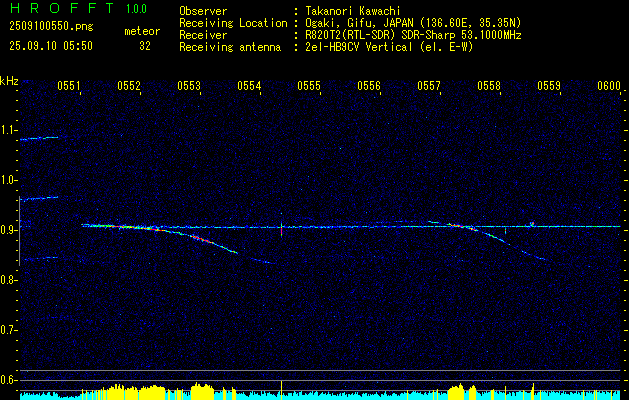Click the Receiver label

coord(203,35)
